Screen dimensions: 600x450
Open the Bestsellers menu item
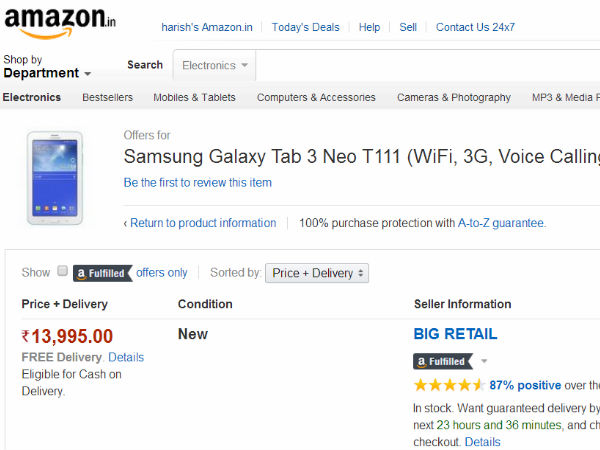[107, 97]
